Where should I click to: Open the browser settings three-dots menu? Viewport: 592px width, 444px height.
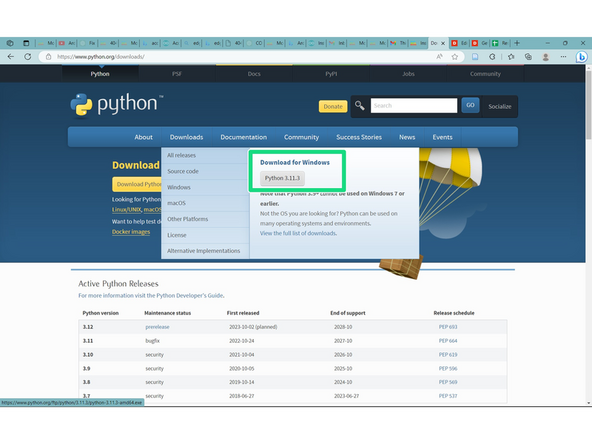pyautogui.click(x=563, y=57)
